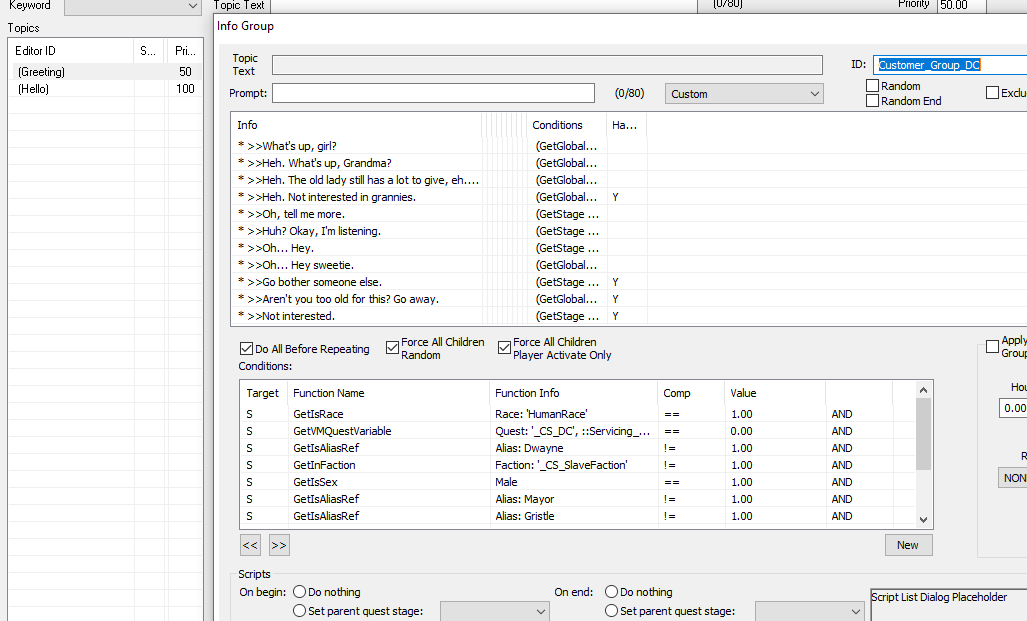Click the New condition button
Viewport: 1027px width, 621px height.
(x=908, y=545)
